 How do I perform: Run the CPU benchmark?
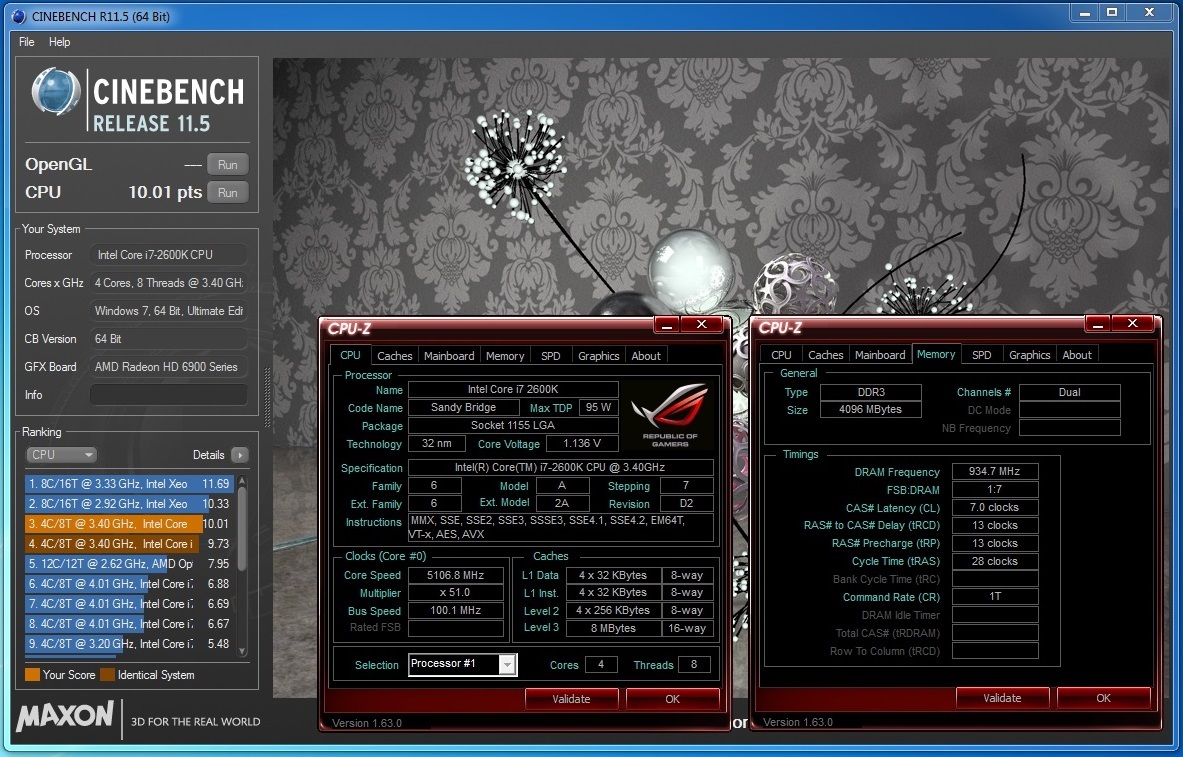pyautogui.click(x=228, y=192)
